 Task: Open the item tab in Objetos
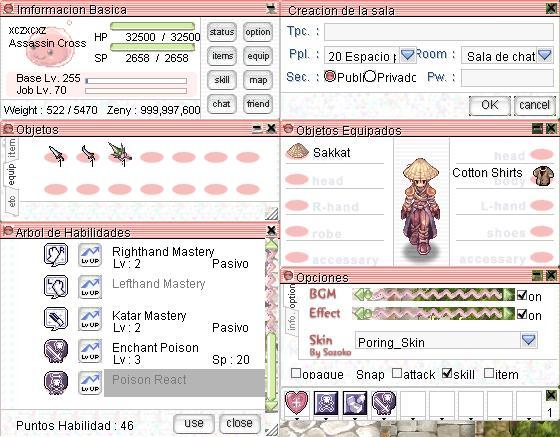click(11, 149)
